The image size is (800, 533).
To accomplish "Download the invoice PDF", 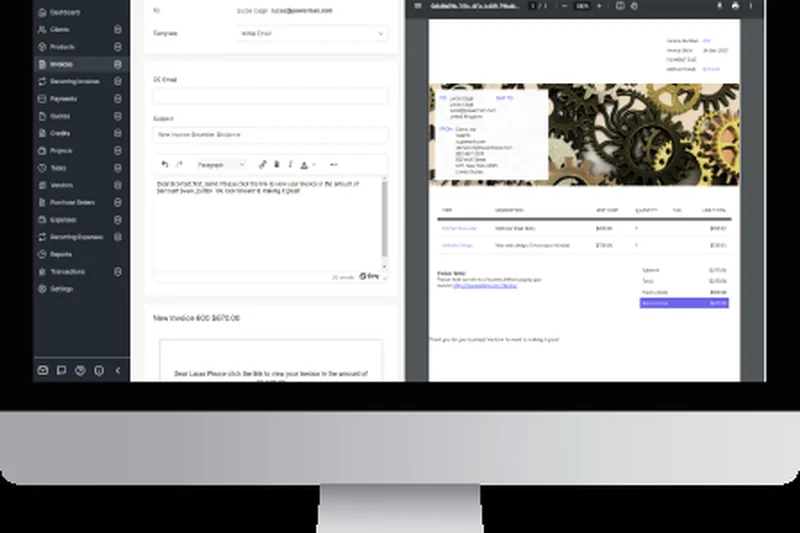I will [x=719, y=6].
